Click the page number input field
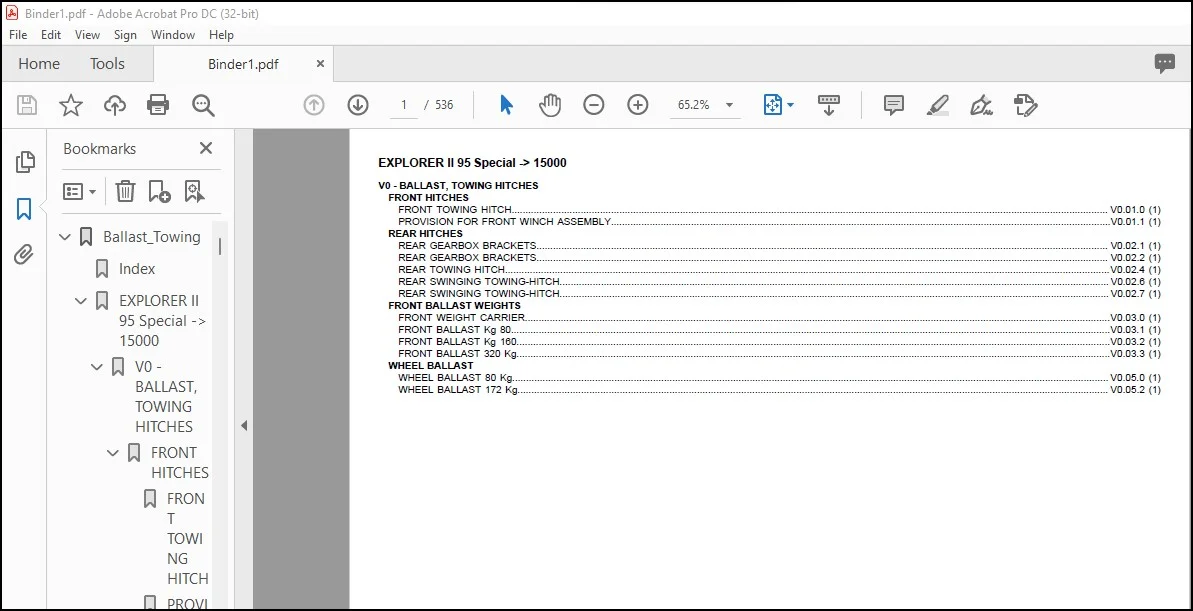 (x=404, y=105)
